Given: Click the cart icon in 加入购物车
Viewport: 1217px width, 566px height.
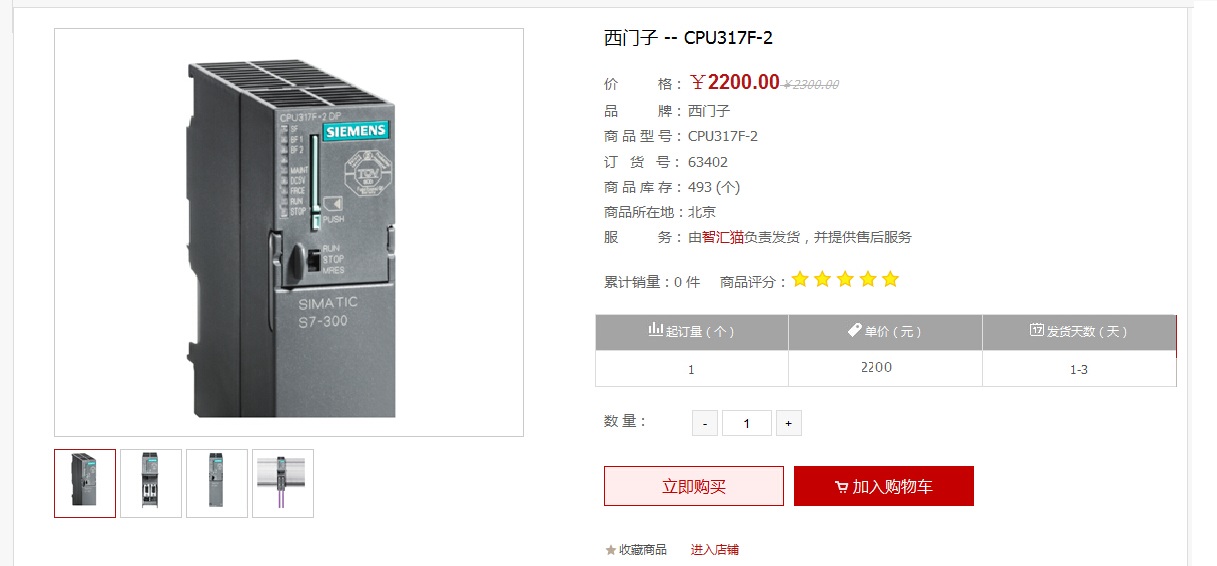Looking at the screenshot, I should (x=841, y=487).
